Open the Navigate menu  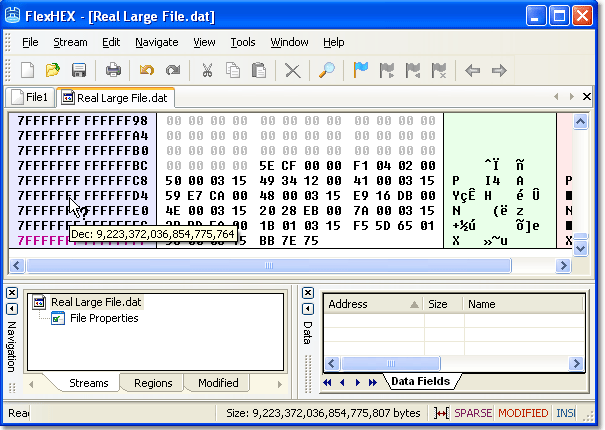point(157,42)
